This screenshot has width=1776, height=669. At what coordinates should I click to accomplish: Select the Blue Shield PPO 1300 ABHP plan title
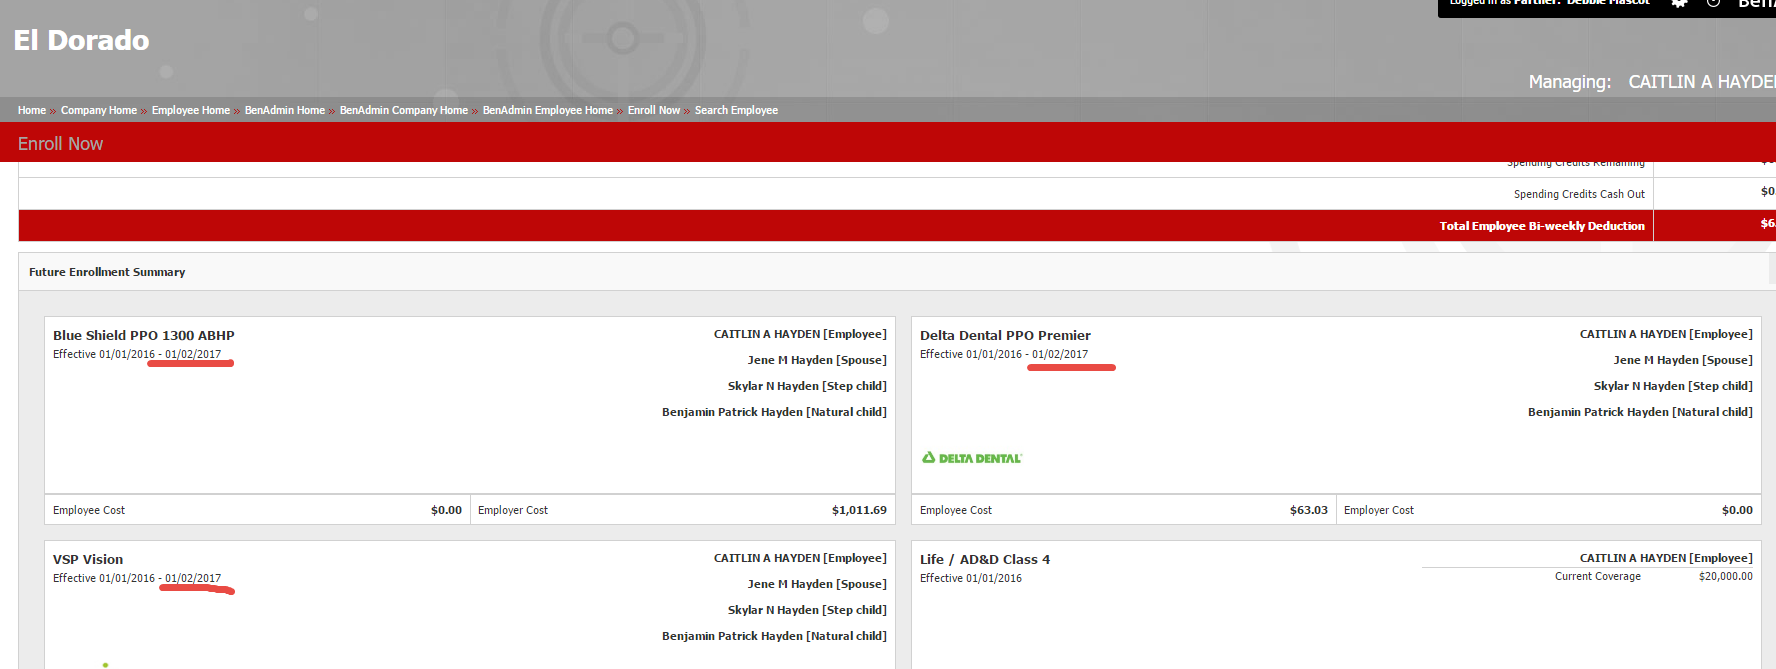tap(144, 335)
